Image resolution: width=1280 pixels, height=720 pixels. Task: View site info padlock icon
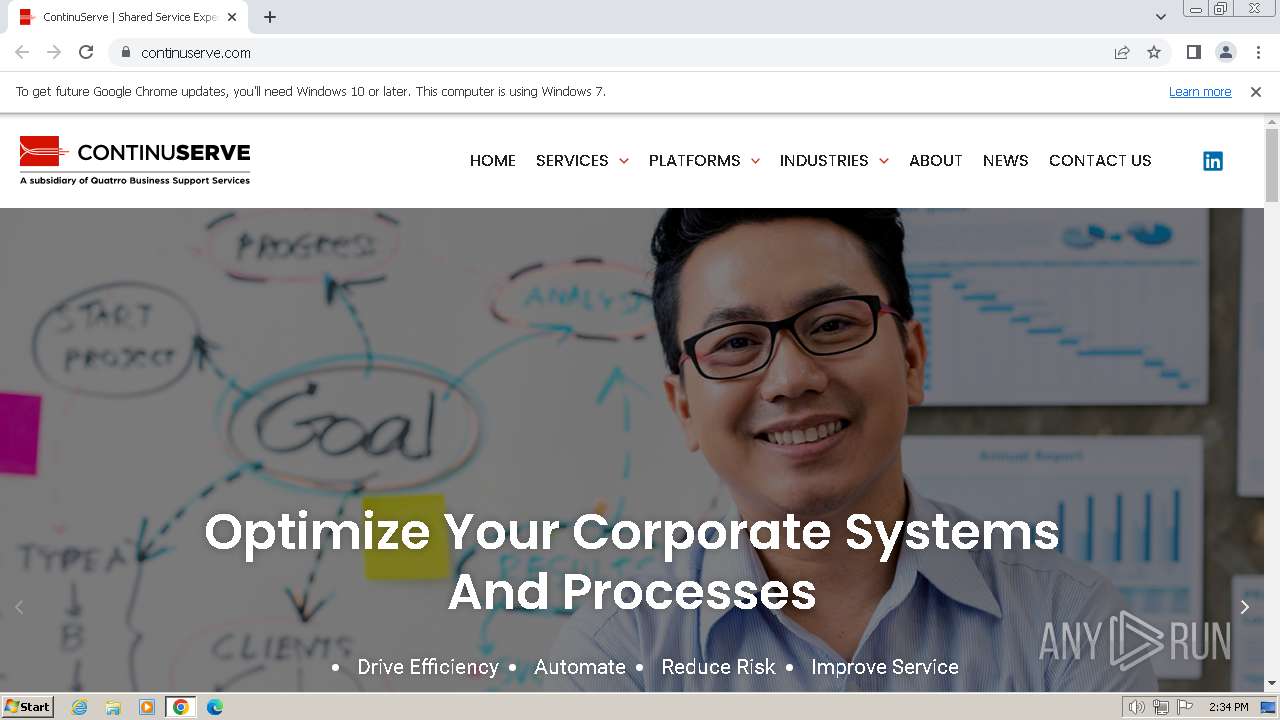(126, 52)
